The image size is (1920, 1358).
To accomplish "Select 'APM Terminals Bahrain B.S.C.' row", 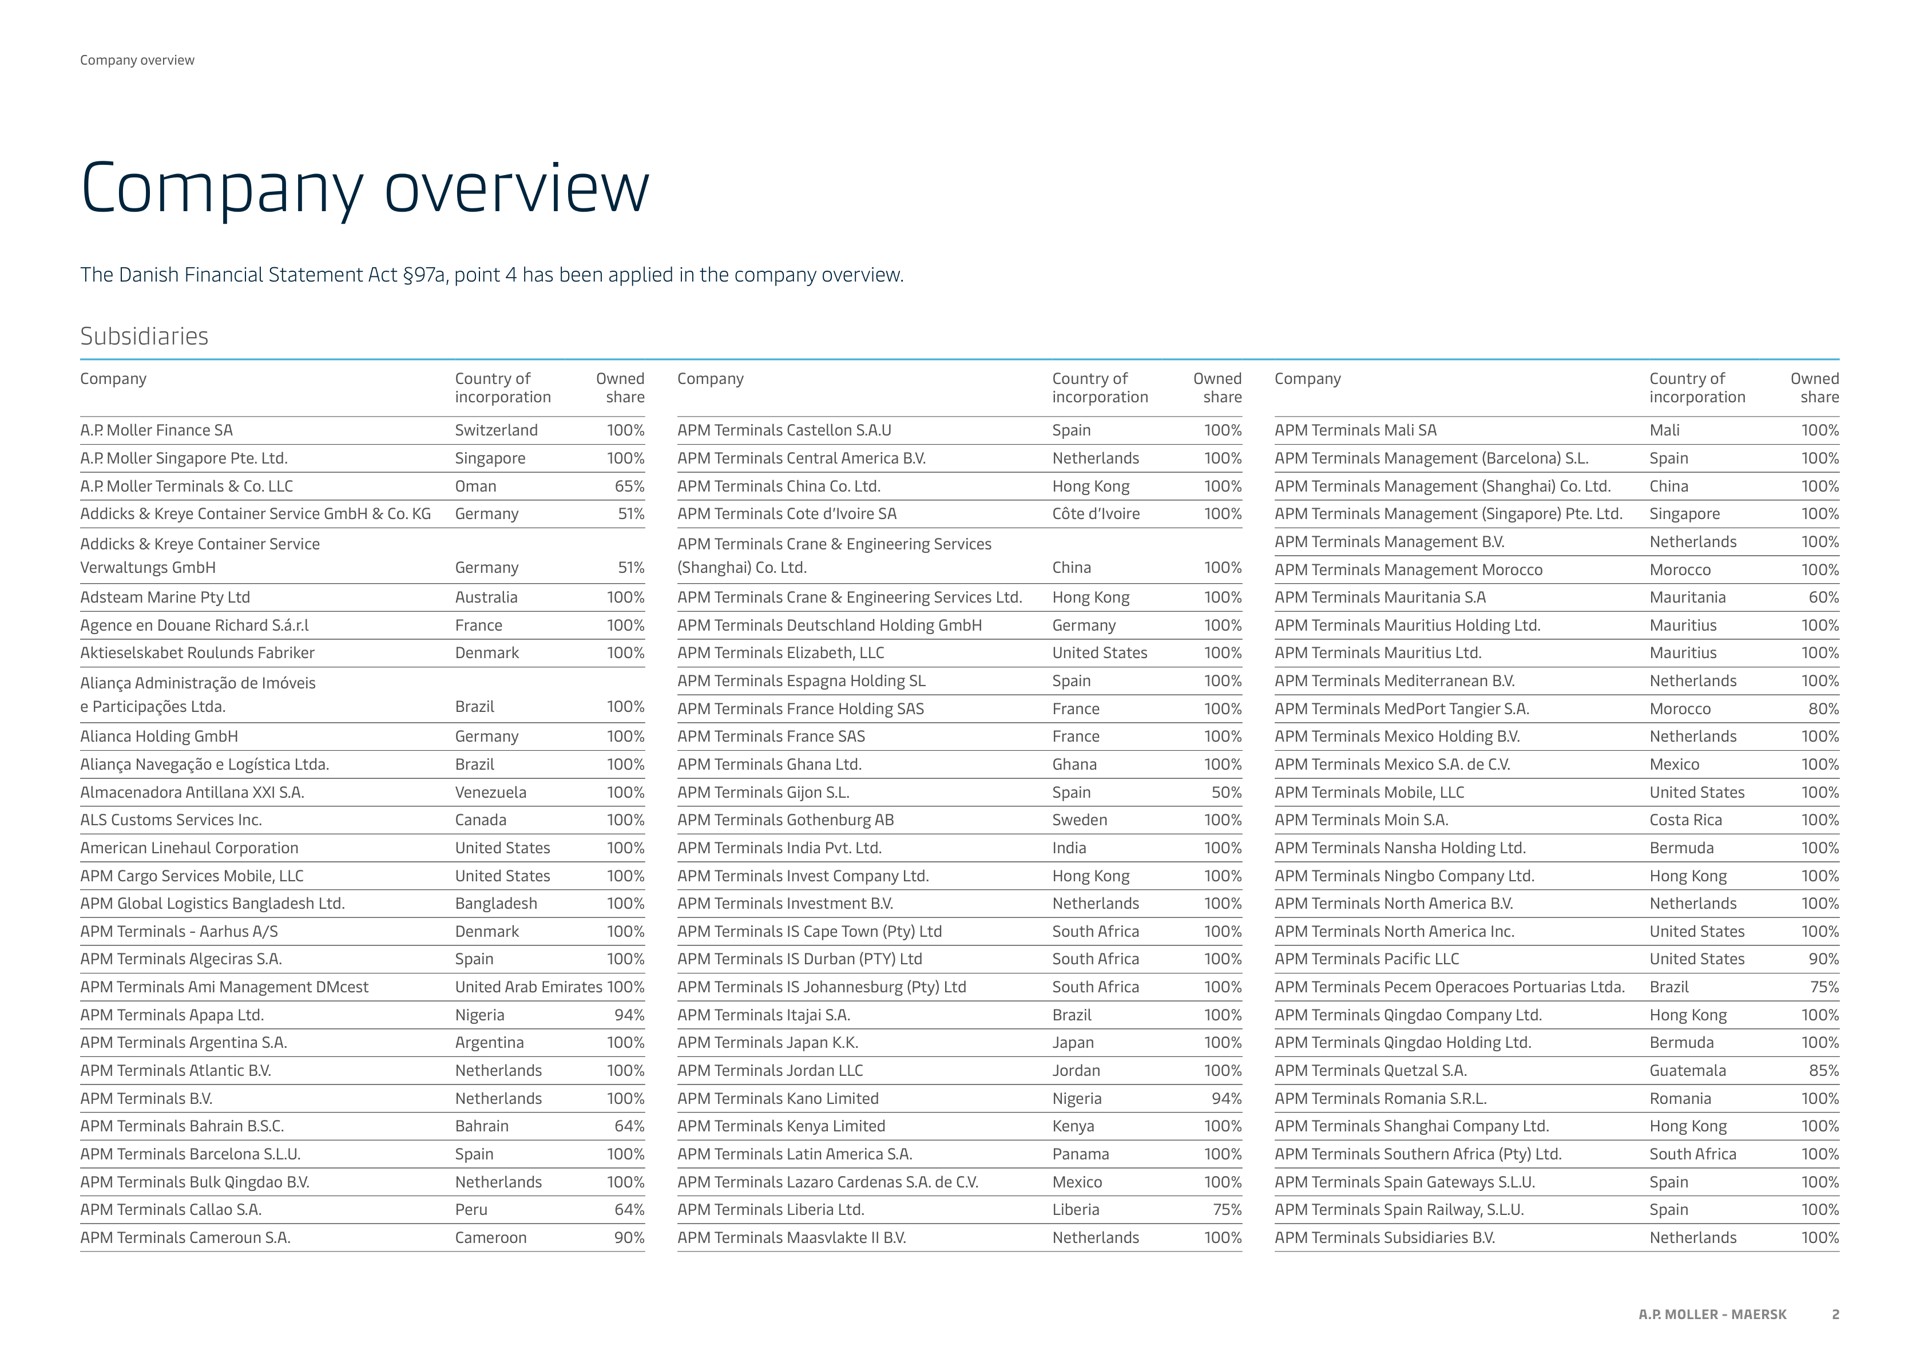I will point(362,1126).
